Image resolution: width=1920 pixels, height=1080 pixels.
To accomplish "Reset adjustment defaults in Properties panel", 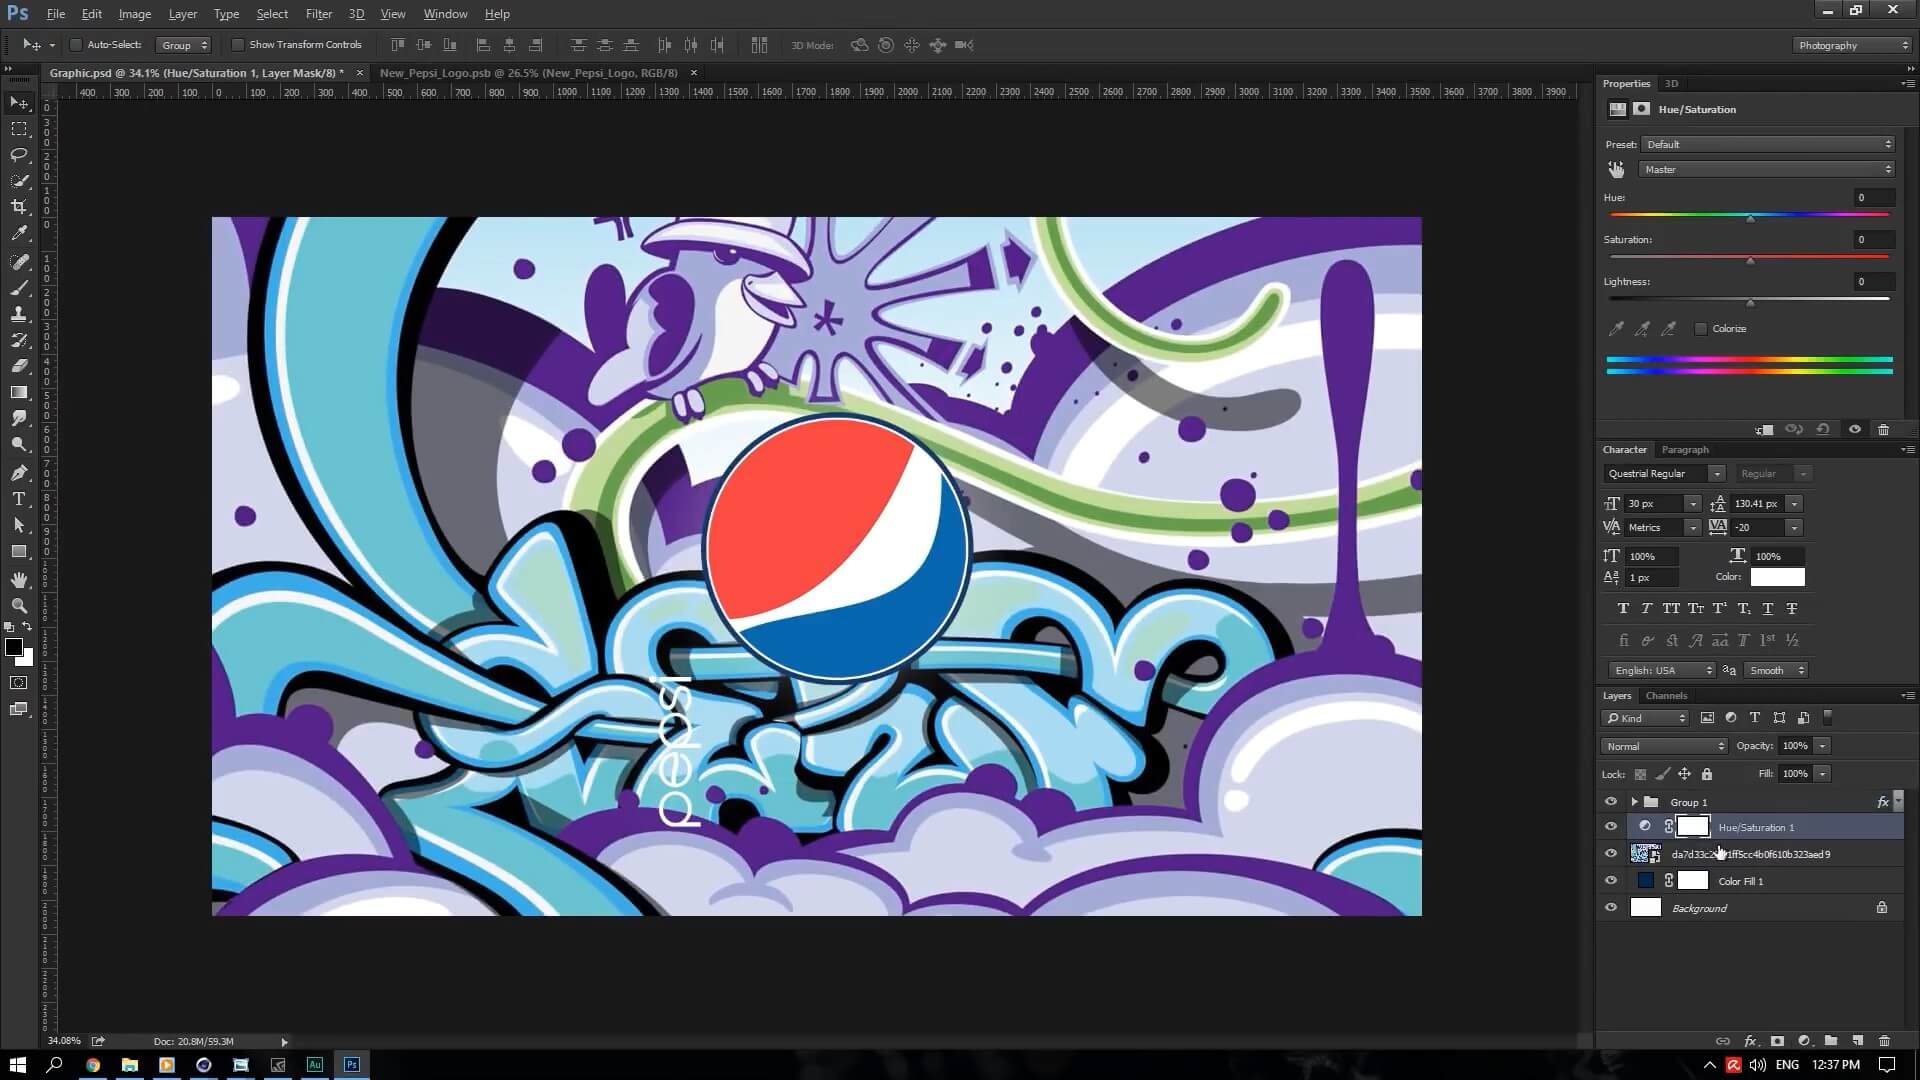I will (1823, 429).
